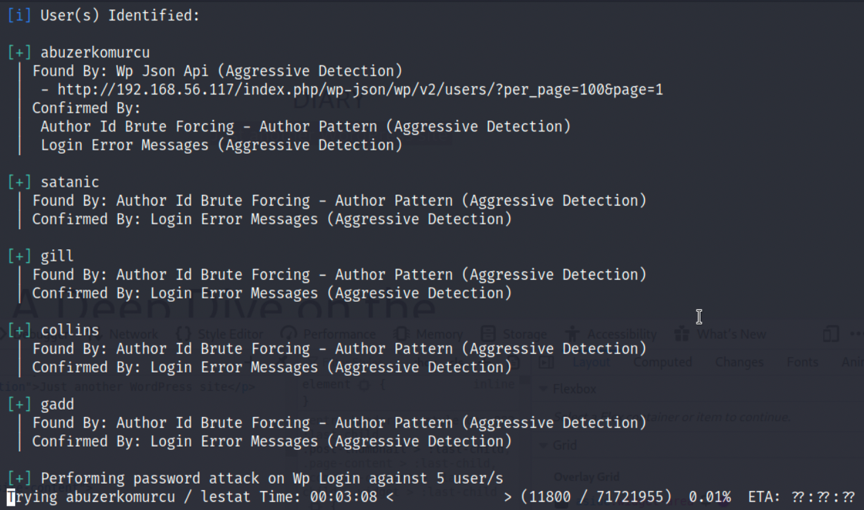The height and width of the screenshot is (510, 864).
Task: Click the [+] marker beside collins
Action: (x=19, y=330)
